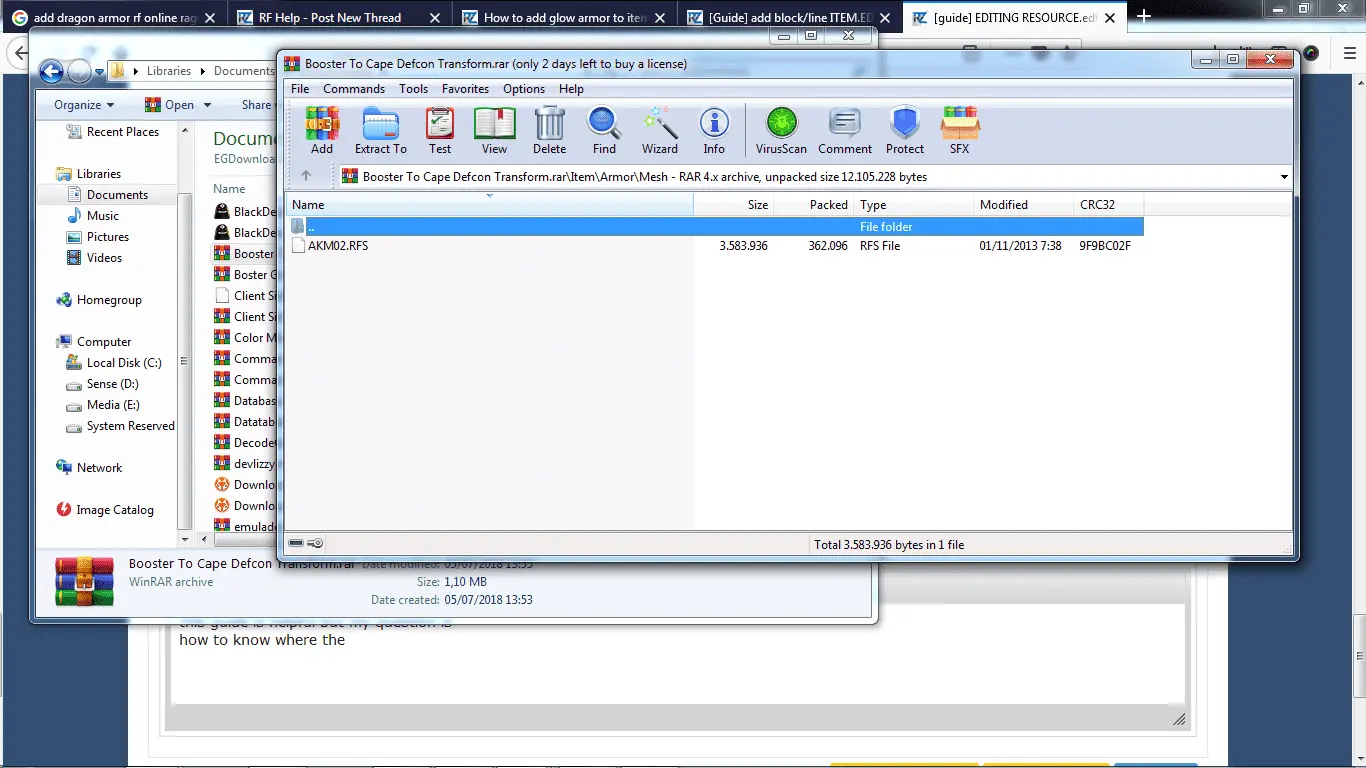Switch to RF Help Post New Thread tab

(338, 17)
